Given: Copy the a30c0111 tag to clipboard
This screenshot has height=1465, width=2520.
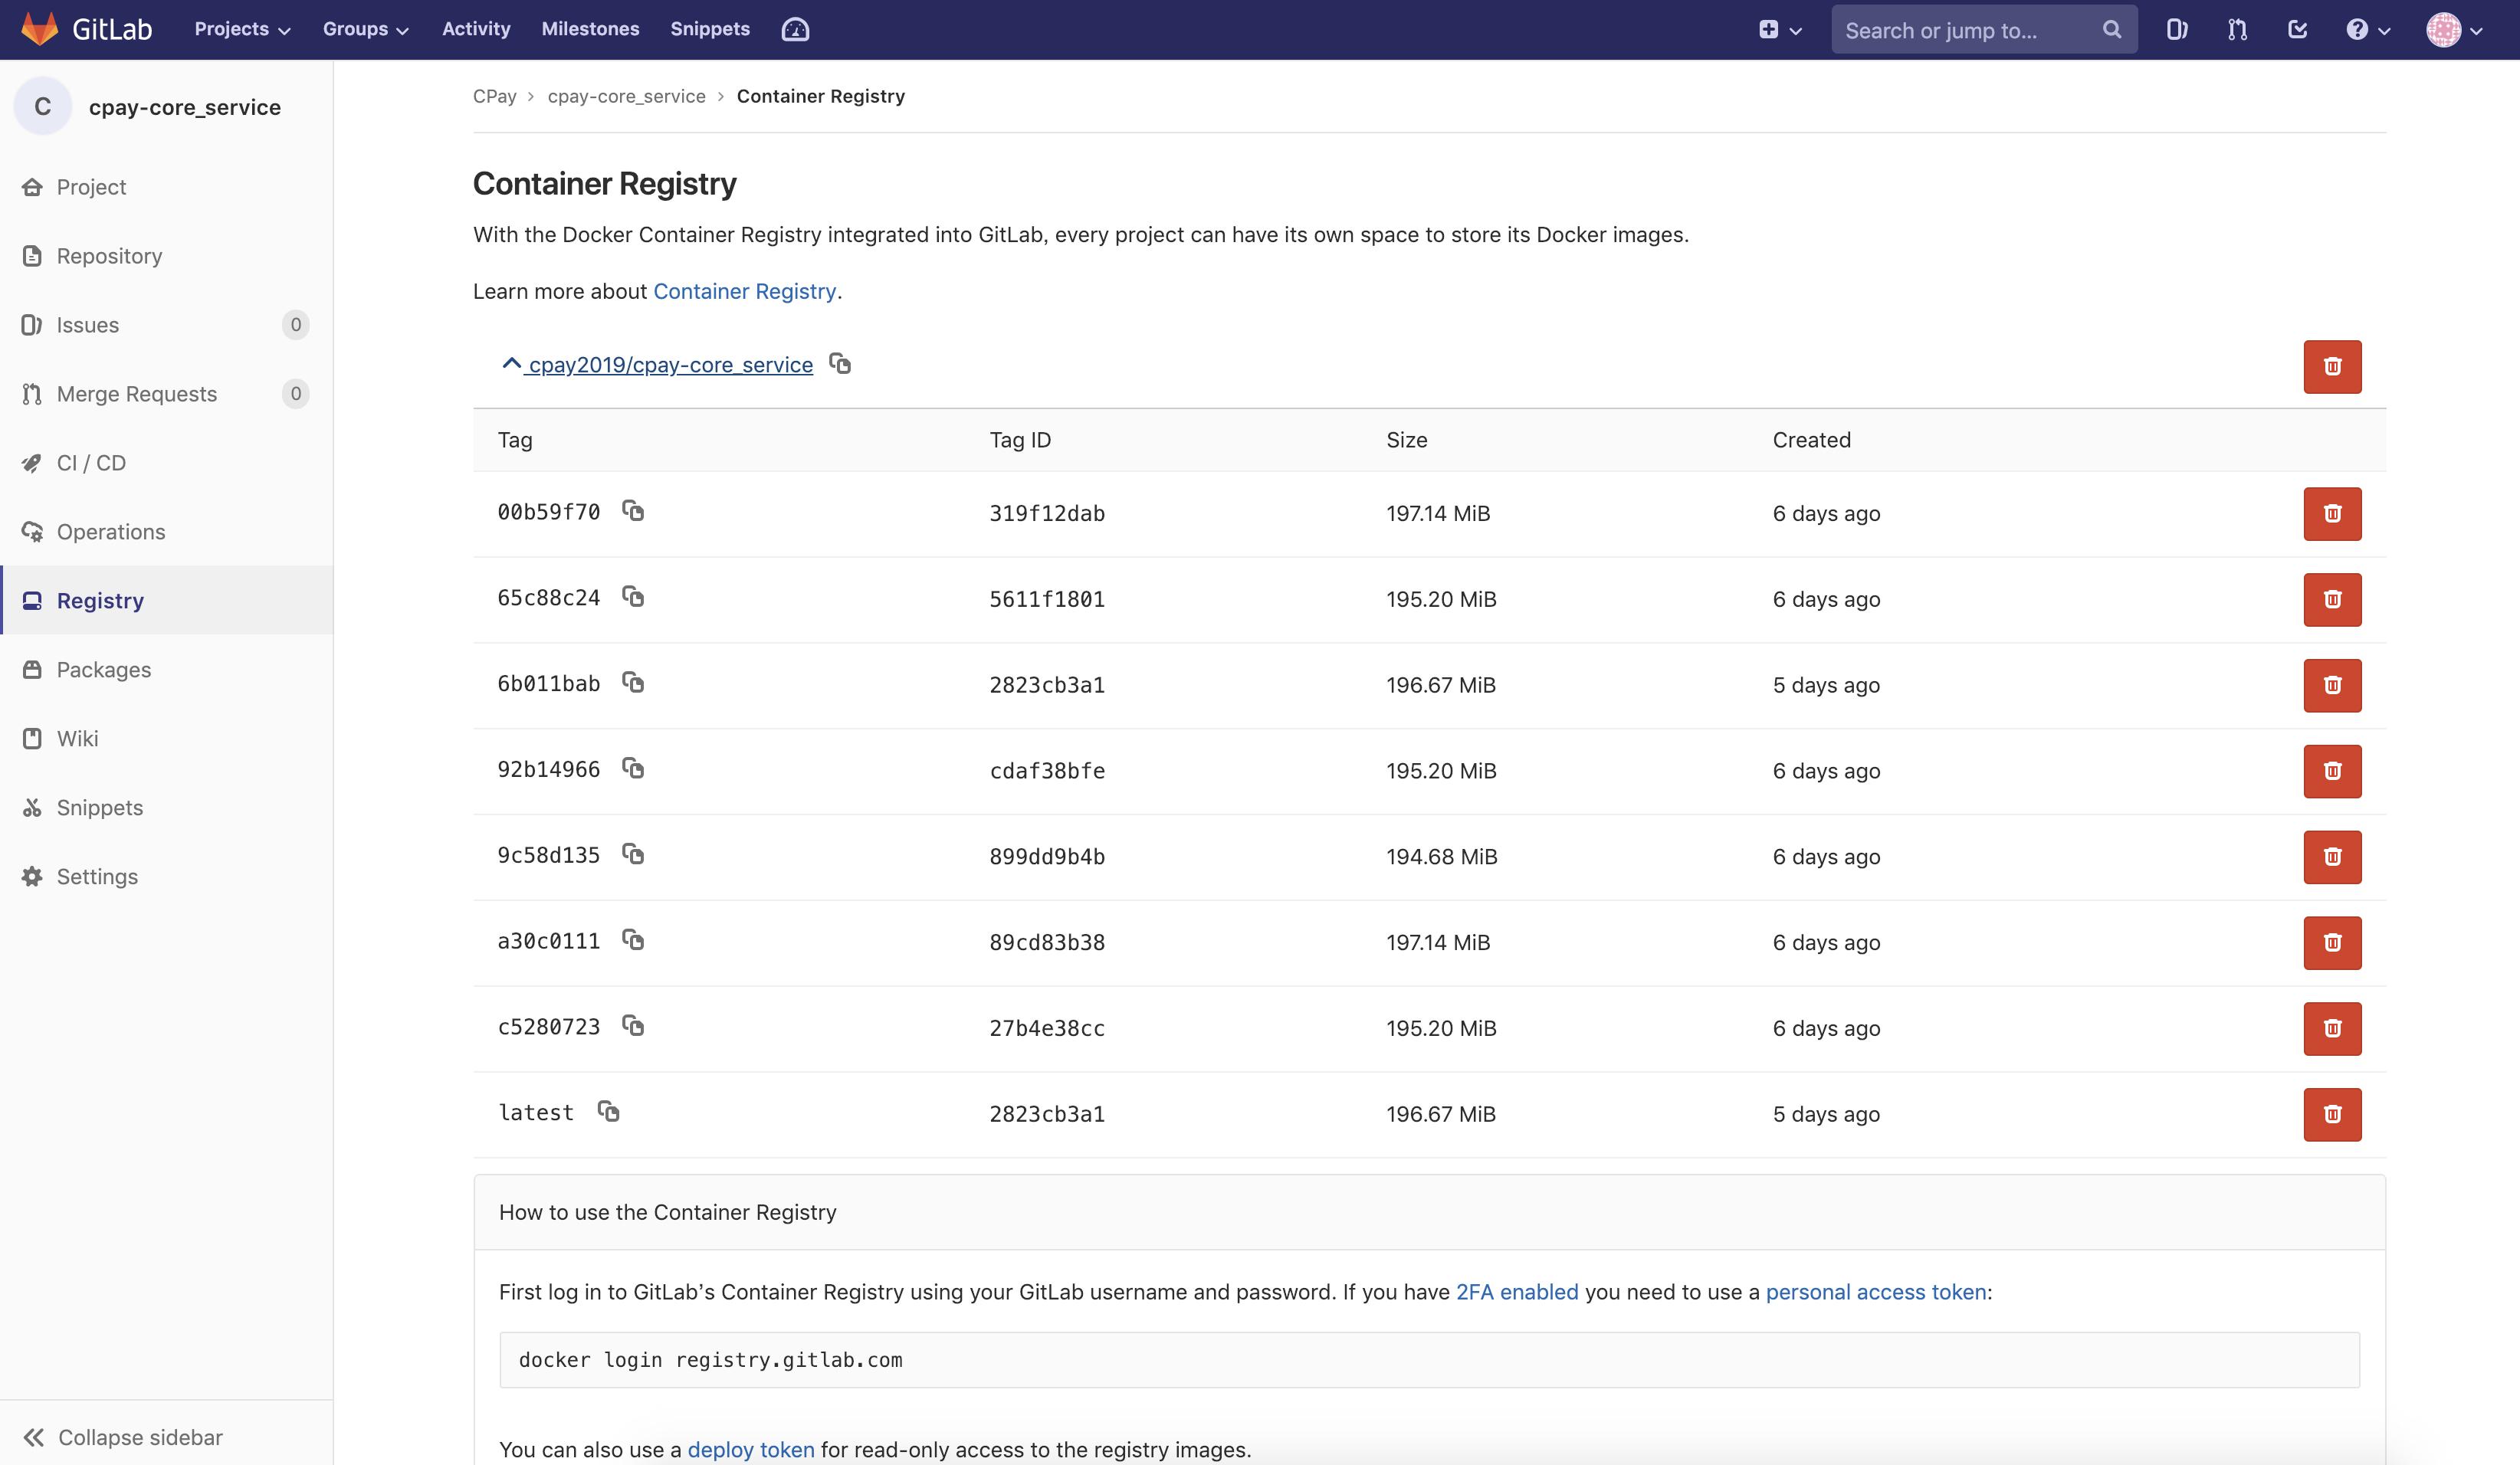Looking at the screenshot, I should [x=633, y=940].
